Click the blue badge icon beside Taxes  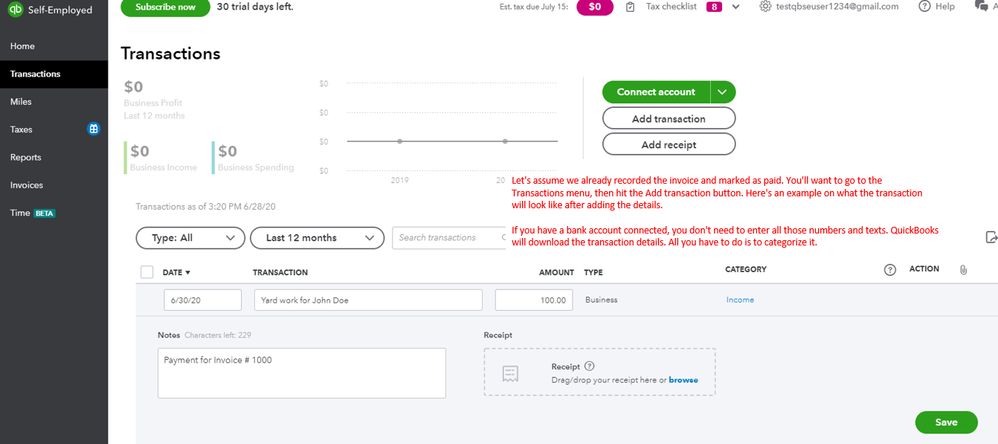click(x=93, y=129)
